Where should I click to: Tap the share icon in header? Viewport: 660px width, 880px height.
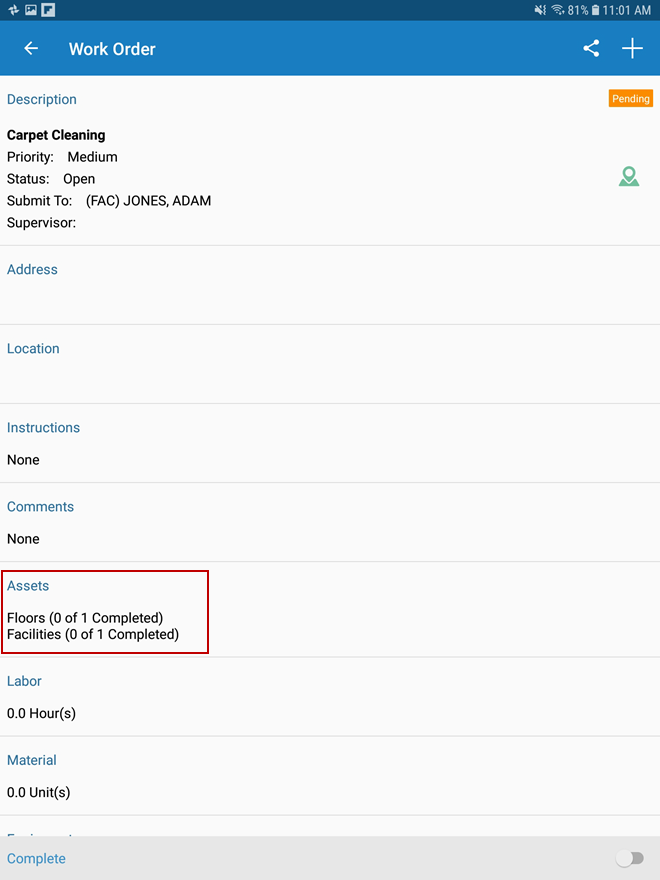coord(591,48)
